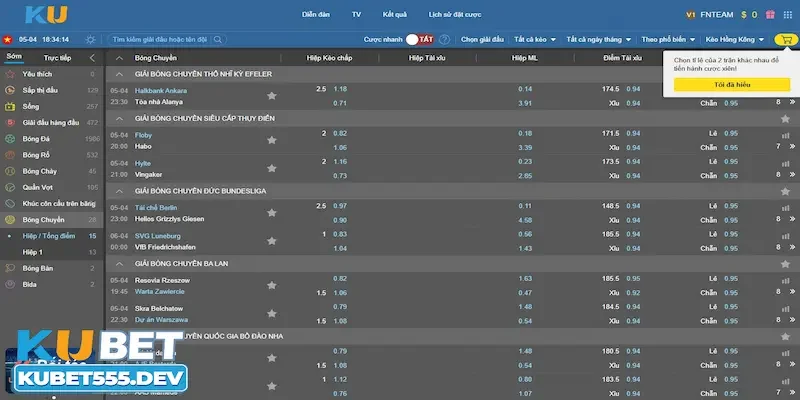Screen dimensions: 800x400
Task: Click the sun theme brightness icon
Action: [91, 39]
